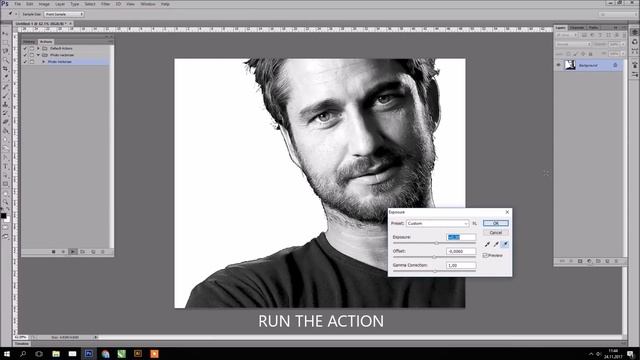Open the Filter menu

tap(105, 4)
